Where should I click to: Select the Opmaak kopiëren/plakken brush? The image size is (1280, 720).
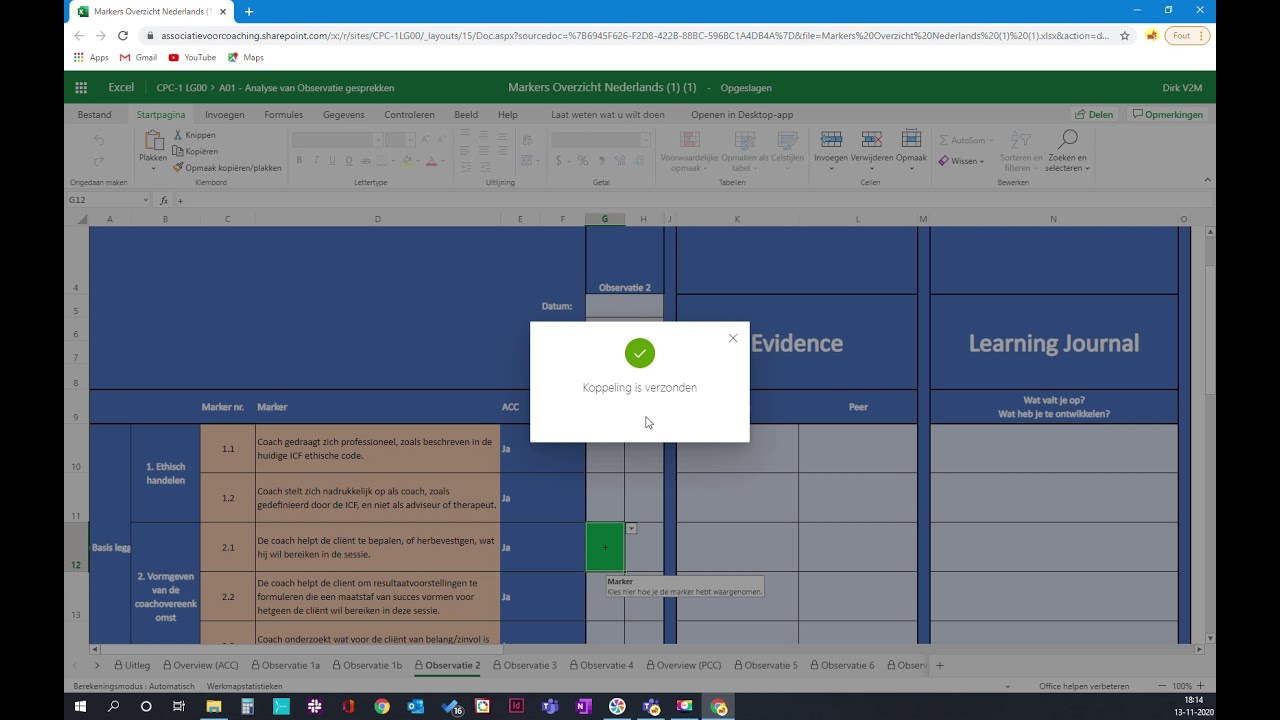click(x=178, y=168)
